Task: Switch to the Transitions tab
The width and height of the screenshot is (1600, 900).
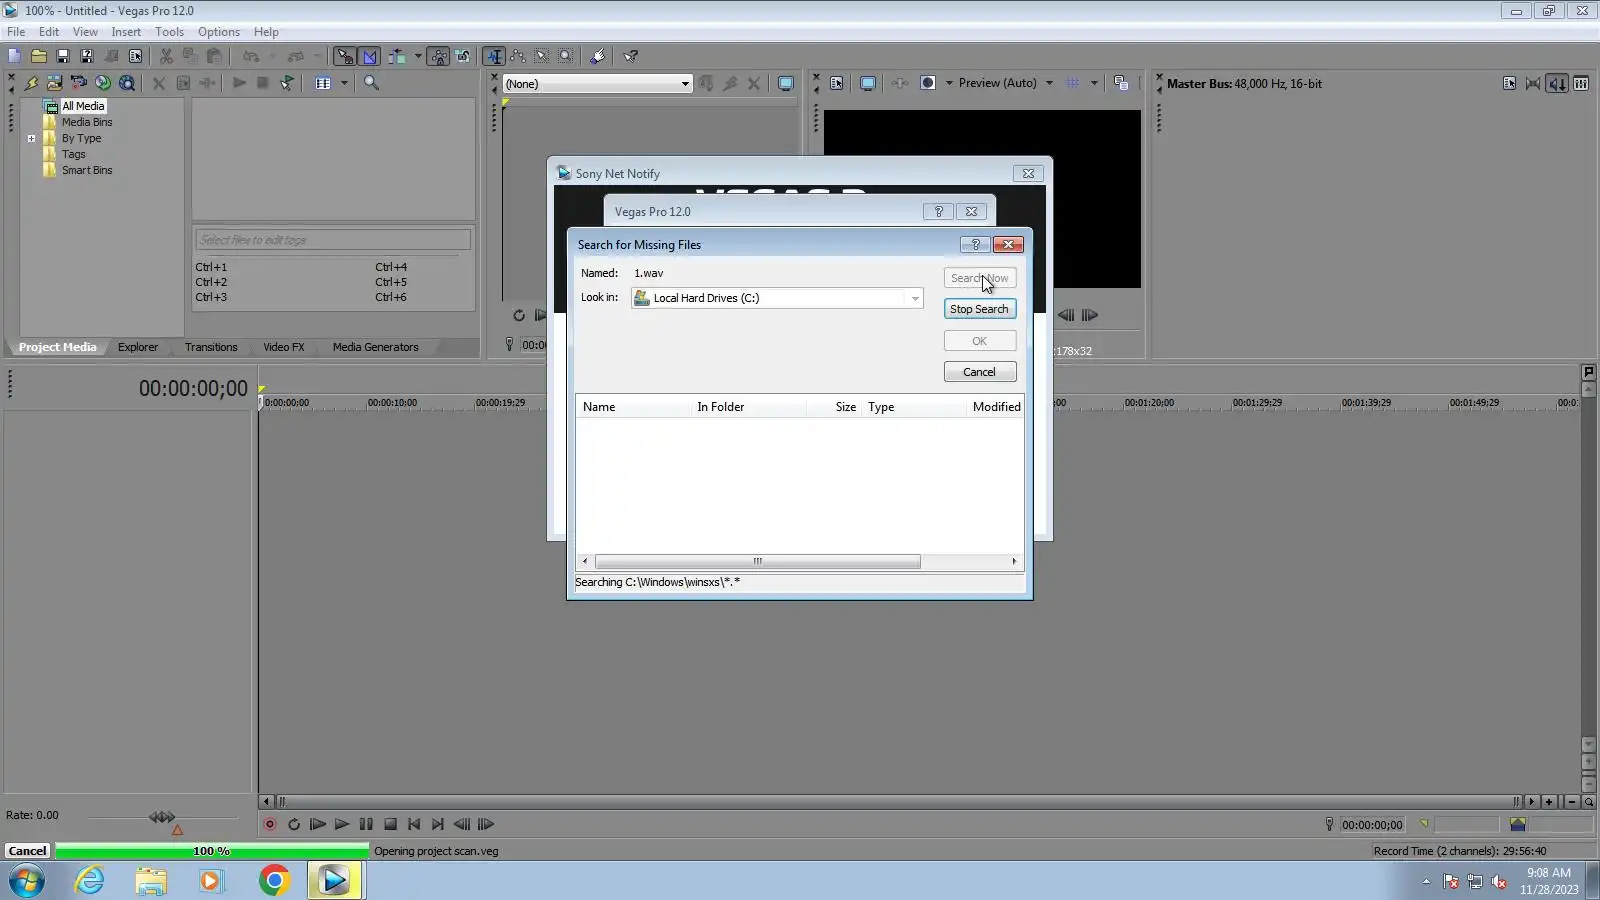Action: (x=211, y=347)
